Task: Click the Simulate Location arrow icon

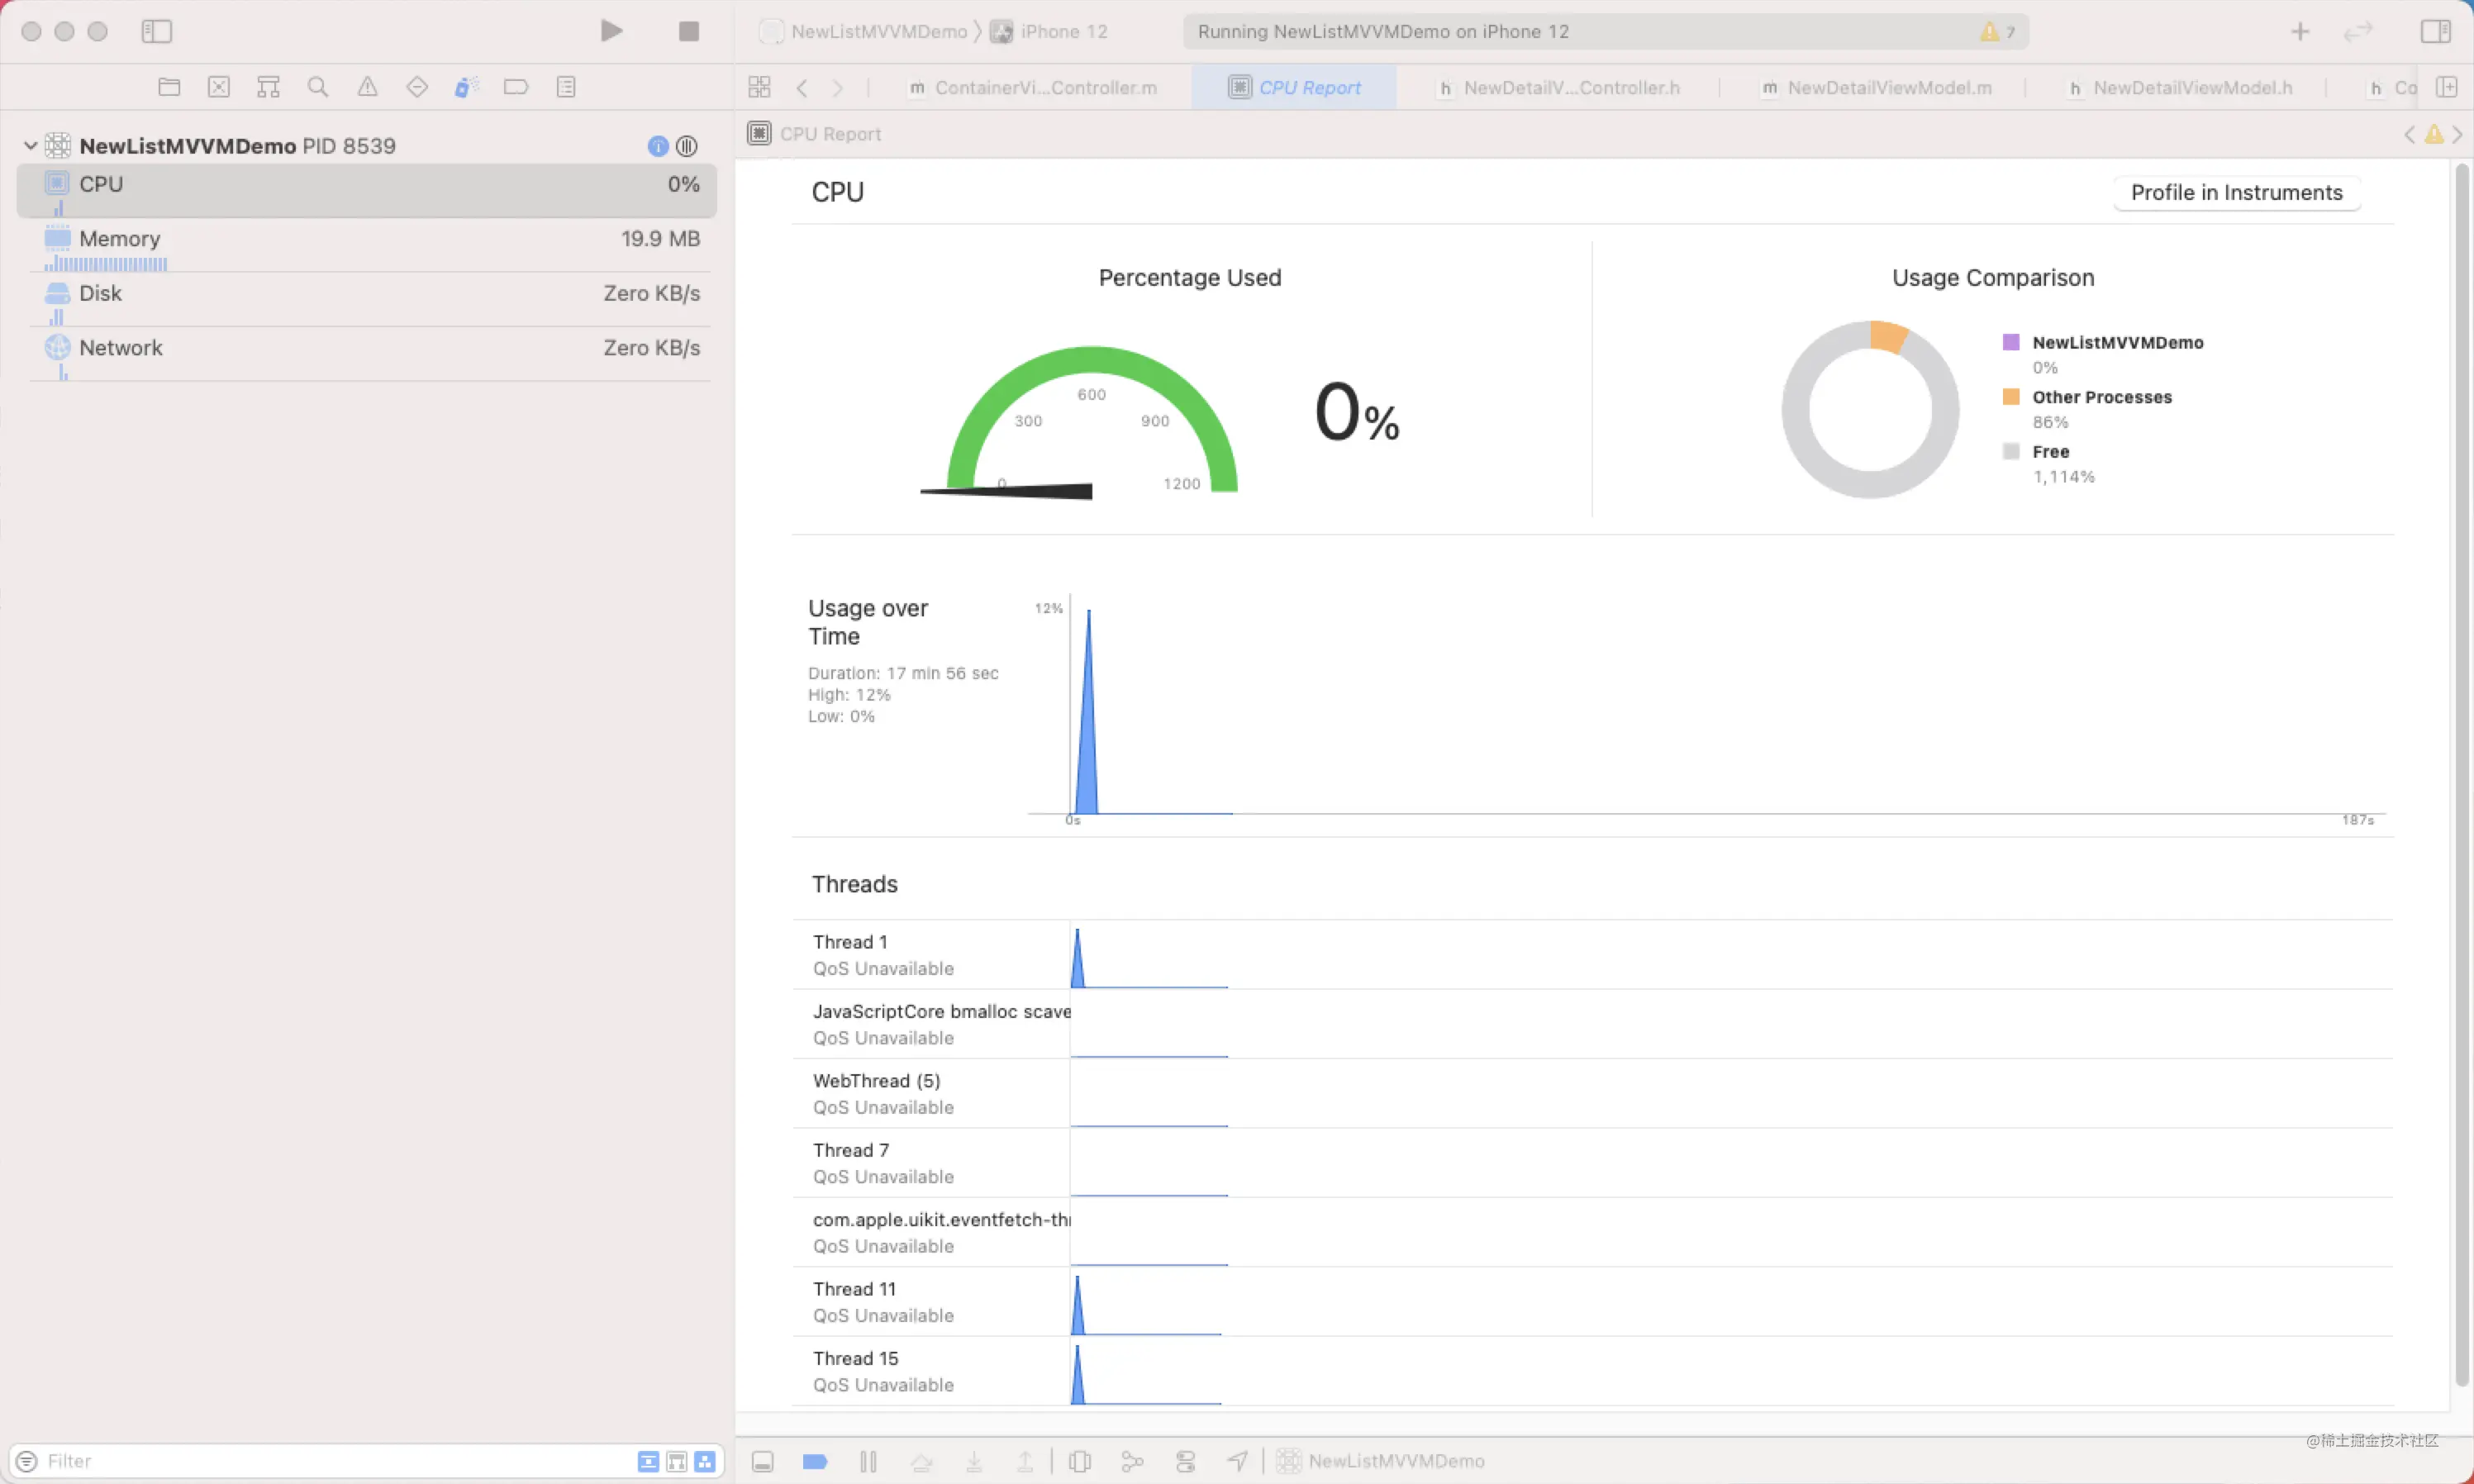Action: tap(1237, 1461)
